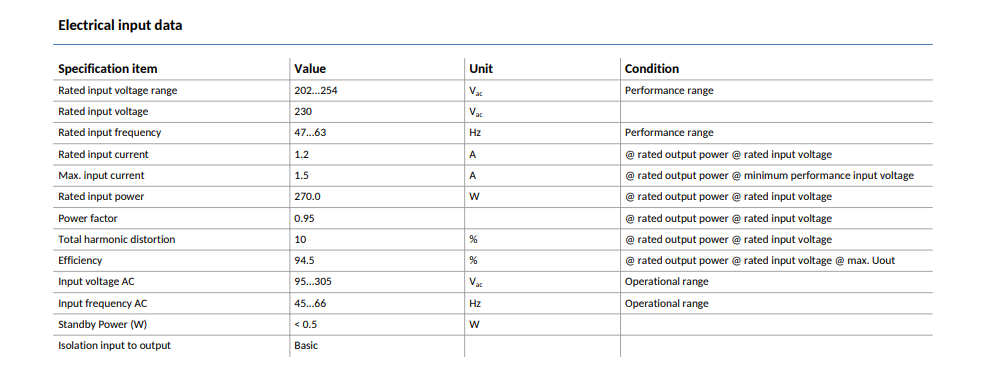This screenshot has height=375, width=986.
Task: Click the Max. input current label
Action: (x=101, y=176)
